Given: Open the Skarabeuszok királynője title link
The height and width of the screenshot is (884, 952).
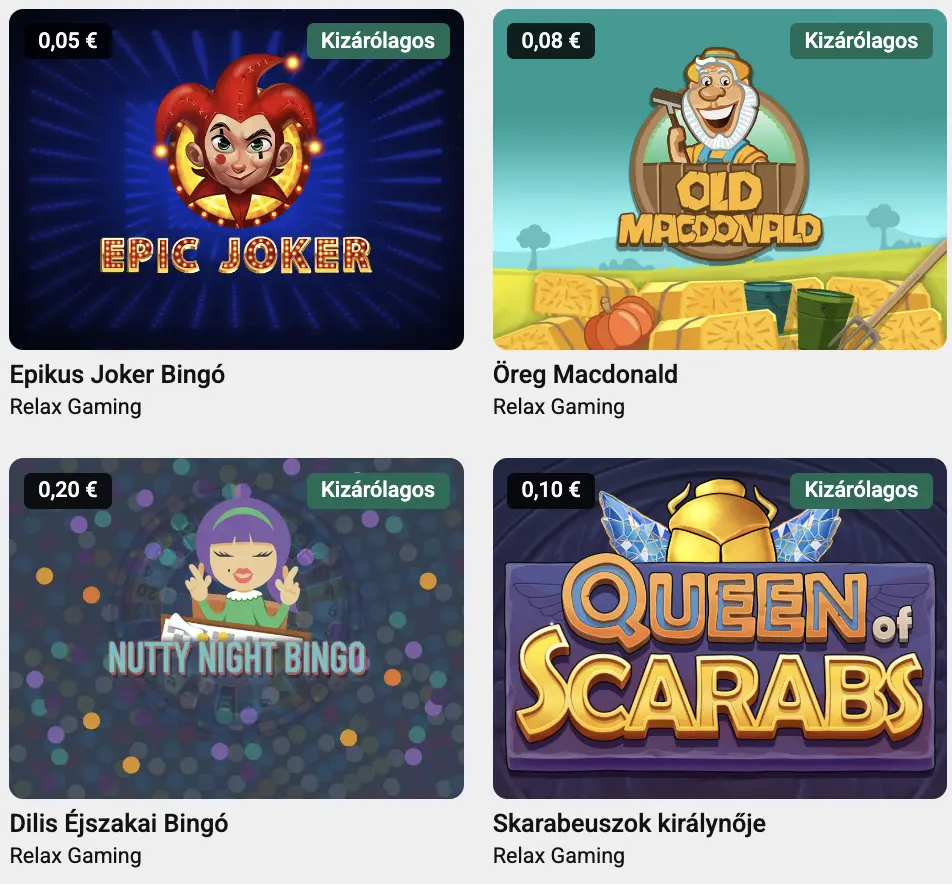Looking at the screenshot, I should (630, 824).
